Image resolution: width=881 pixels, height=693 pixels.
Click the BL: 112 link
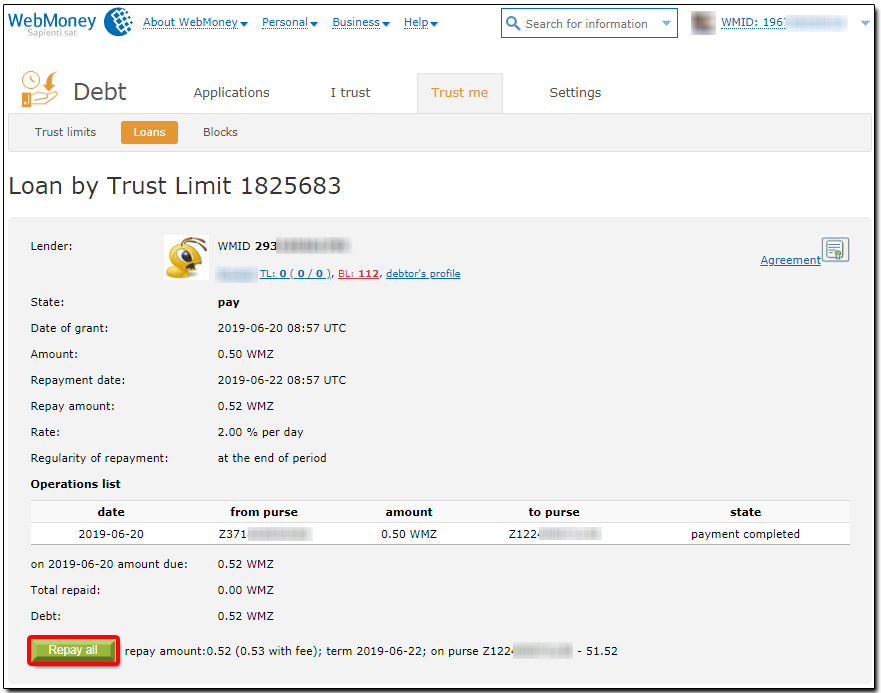click(x=358, y=274)
